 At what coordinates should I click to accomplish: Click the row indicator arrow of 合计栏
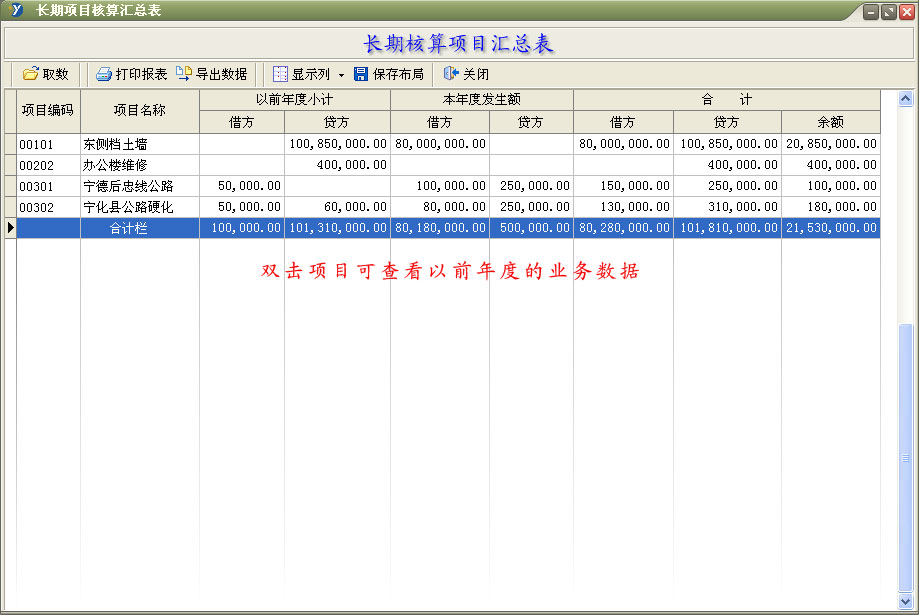11,227
